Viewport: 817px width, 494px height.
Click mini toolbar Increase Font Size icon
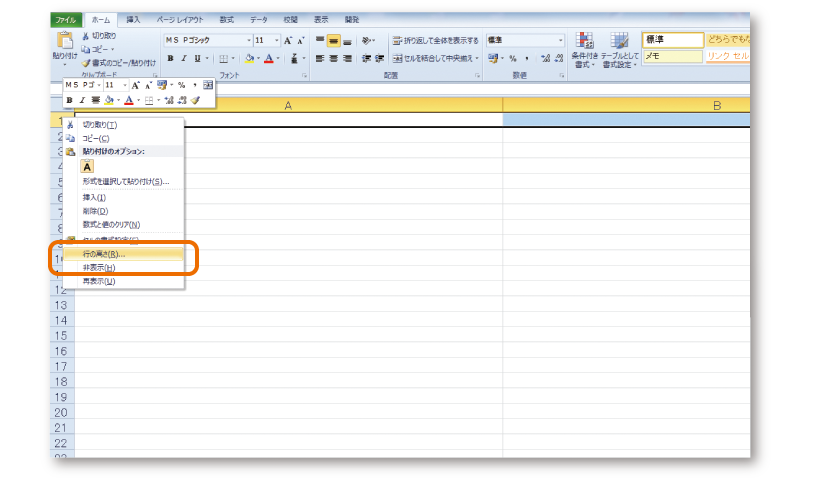click(135, 85)
